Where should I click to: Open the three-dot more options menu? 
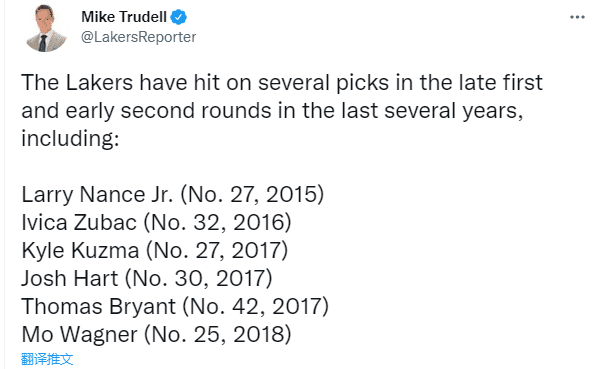[x=577, y=17]
